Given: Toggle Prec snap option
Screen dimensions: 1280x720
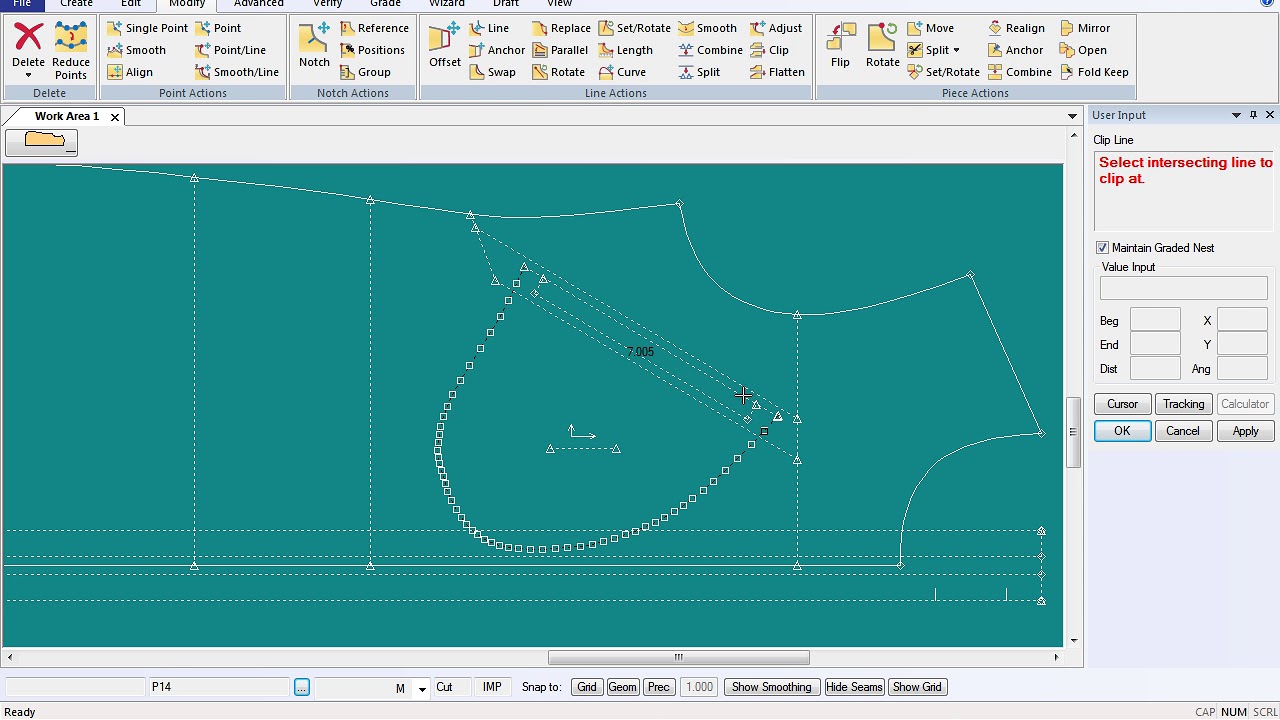Looking at the screenshot, I should coord(659,687).
